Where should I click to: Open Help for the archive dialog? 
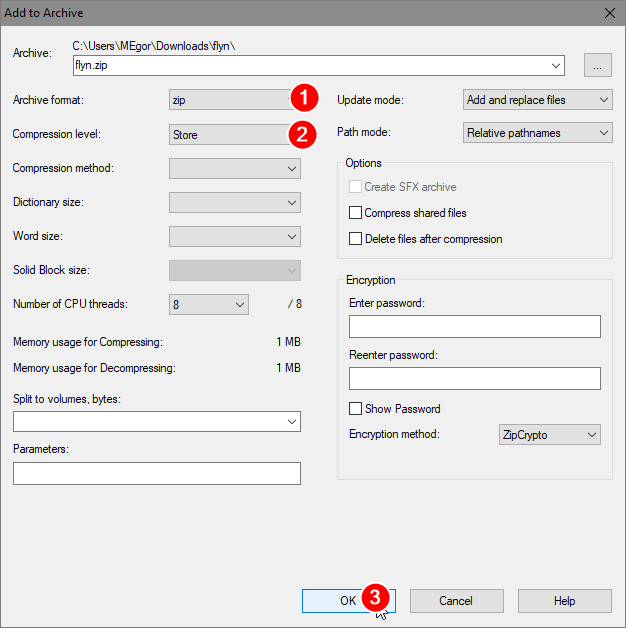[x=564, y=601]
